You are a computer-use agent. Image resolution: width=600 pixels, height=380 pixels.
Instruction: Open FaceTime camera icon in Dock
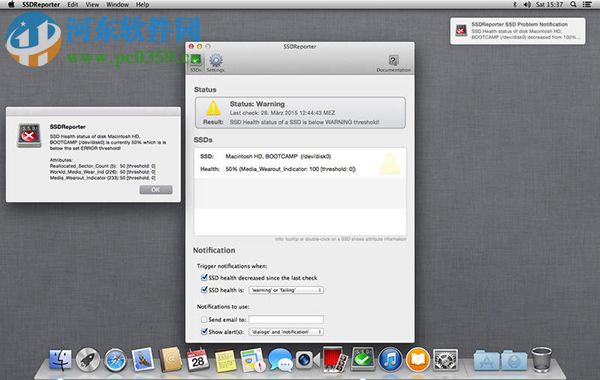tap(307, 360)
